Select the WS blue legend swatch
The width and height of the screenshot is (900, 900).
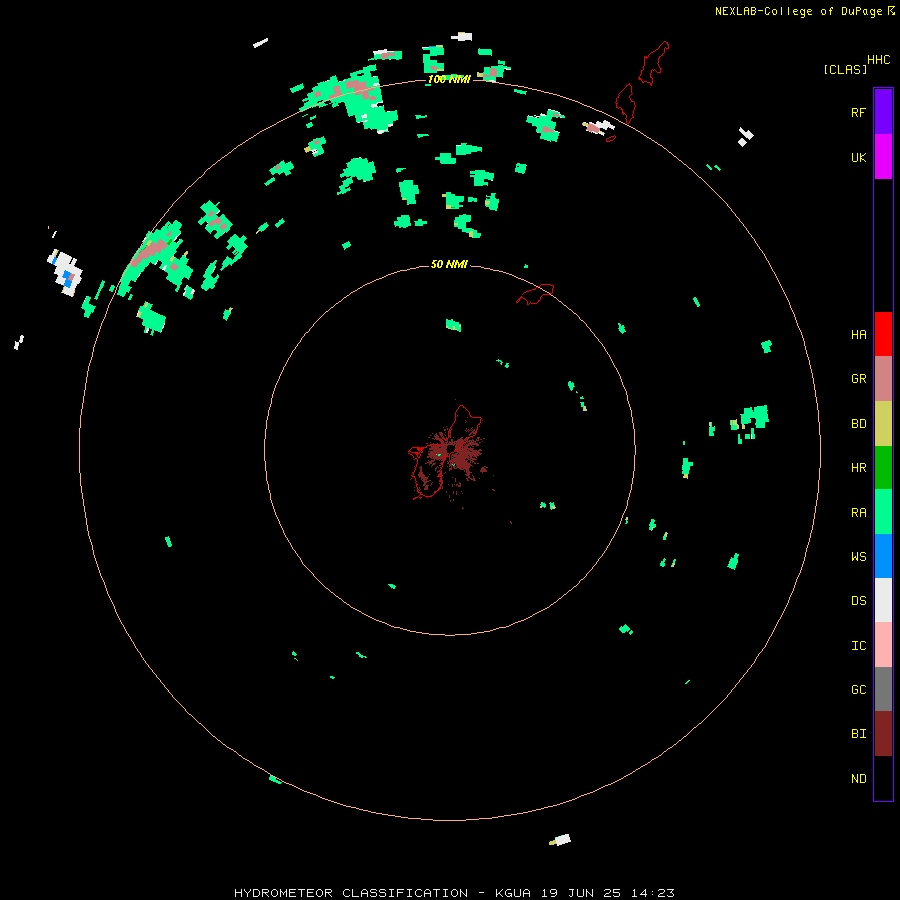883,556
